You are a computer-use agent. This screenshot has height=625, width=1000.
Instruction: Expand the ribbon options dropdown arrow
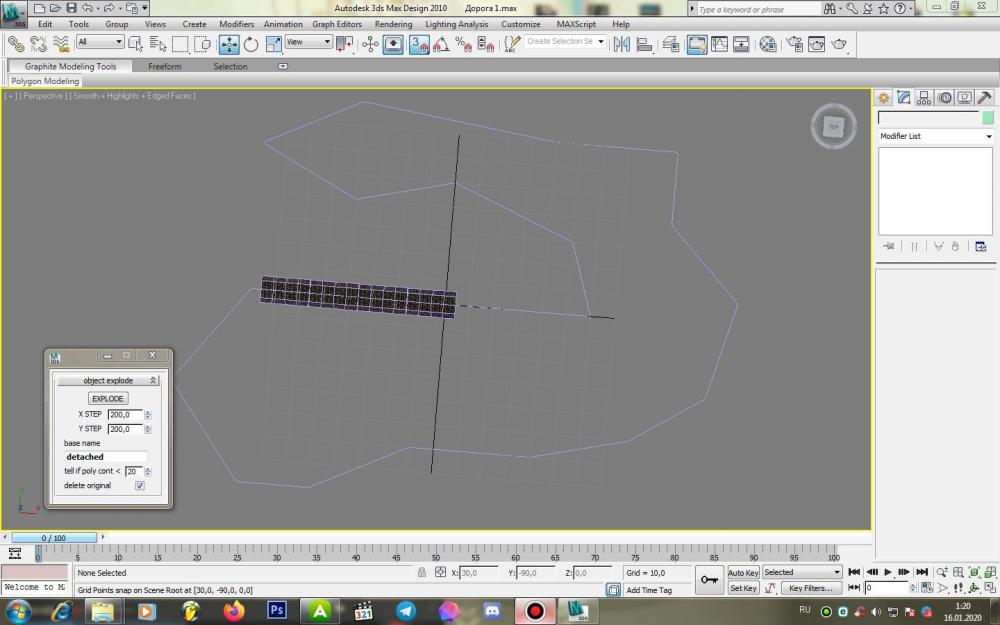tap(283, 66)
